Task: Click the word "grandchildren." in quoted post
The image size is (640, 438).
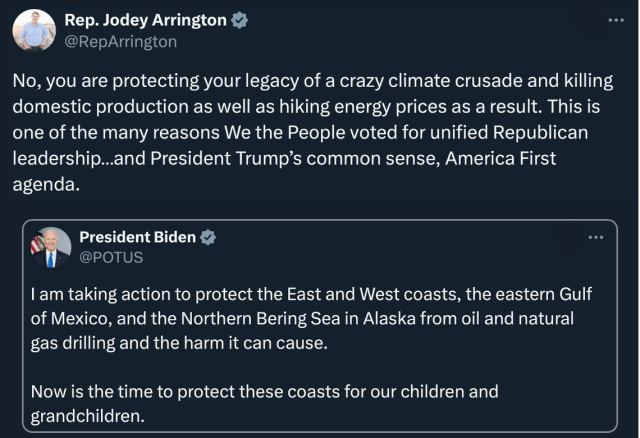Action: 88,415
